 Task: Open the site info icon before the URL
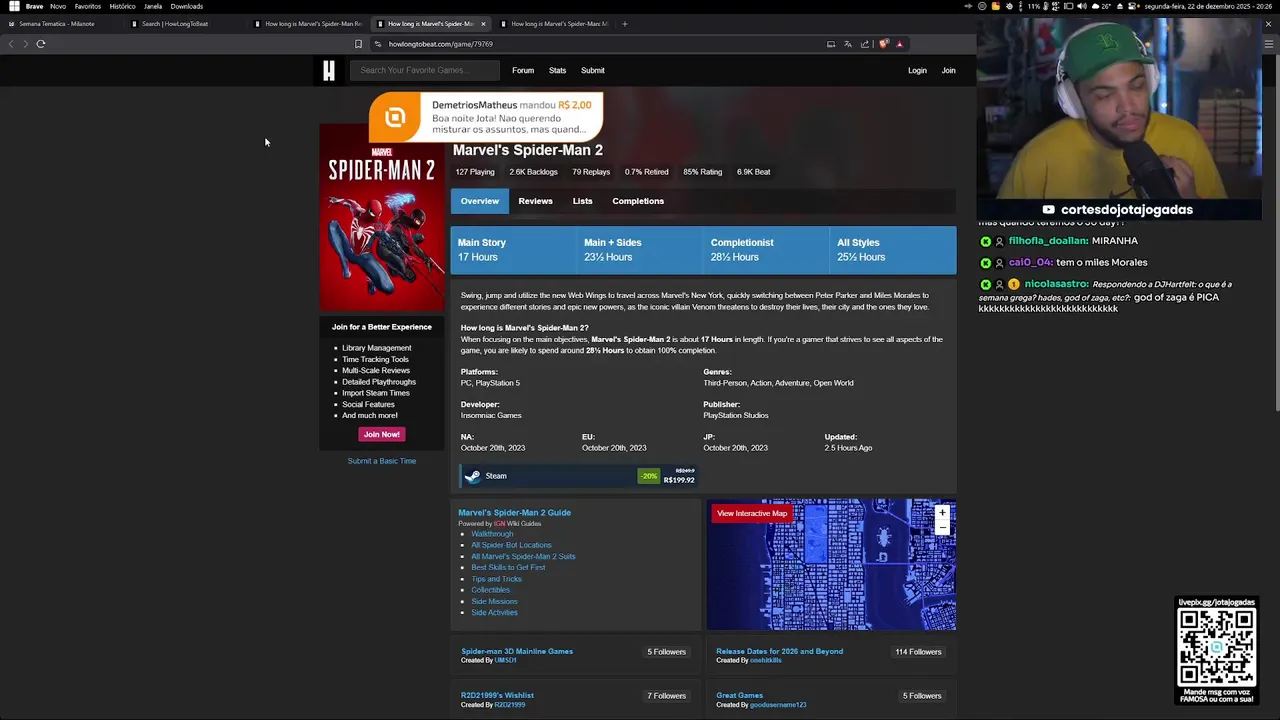tap(378, 44)
